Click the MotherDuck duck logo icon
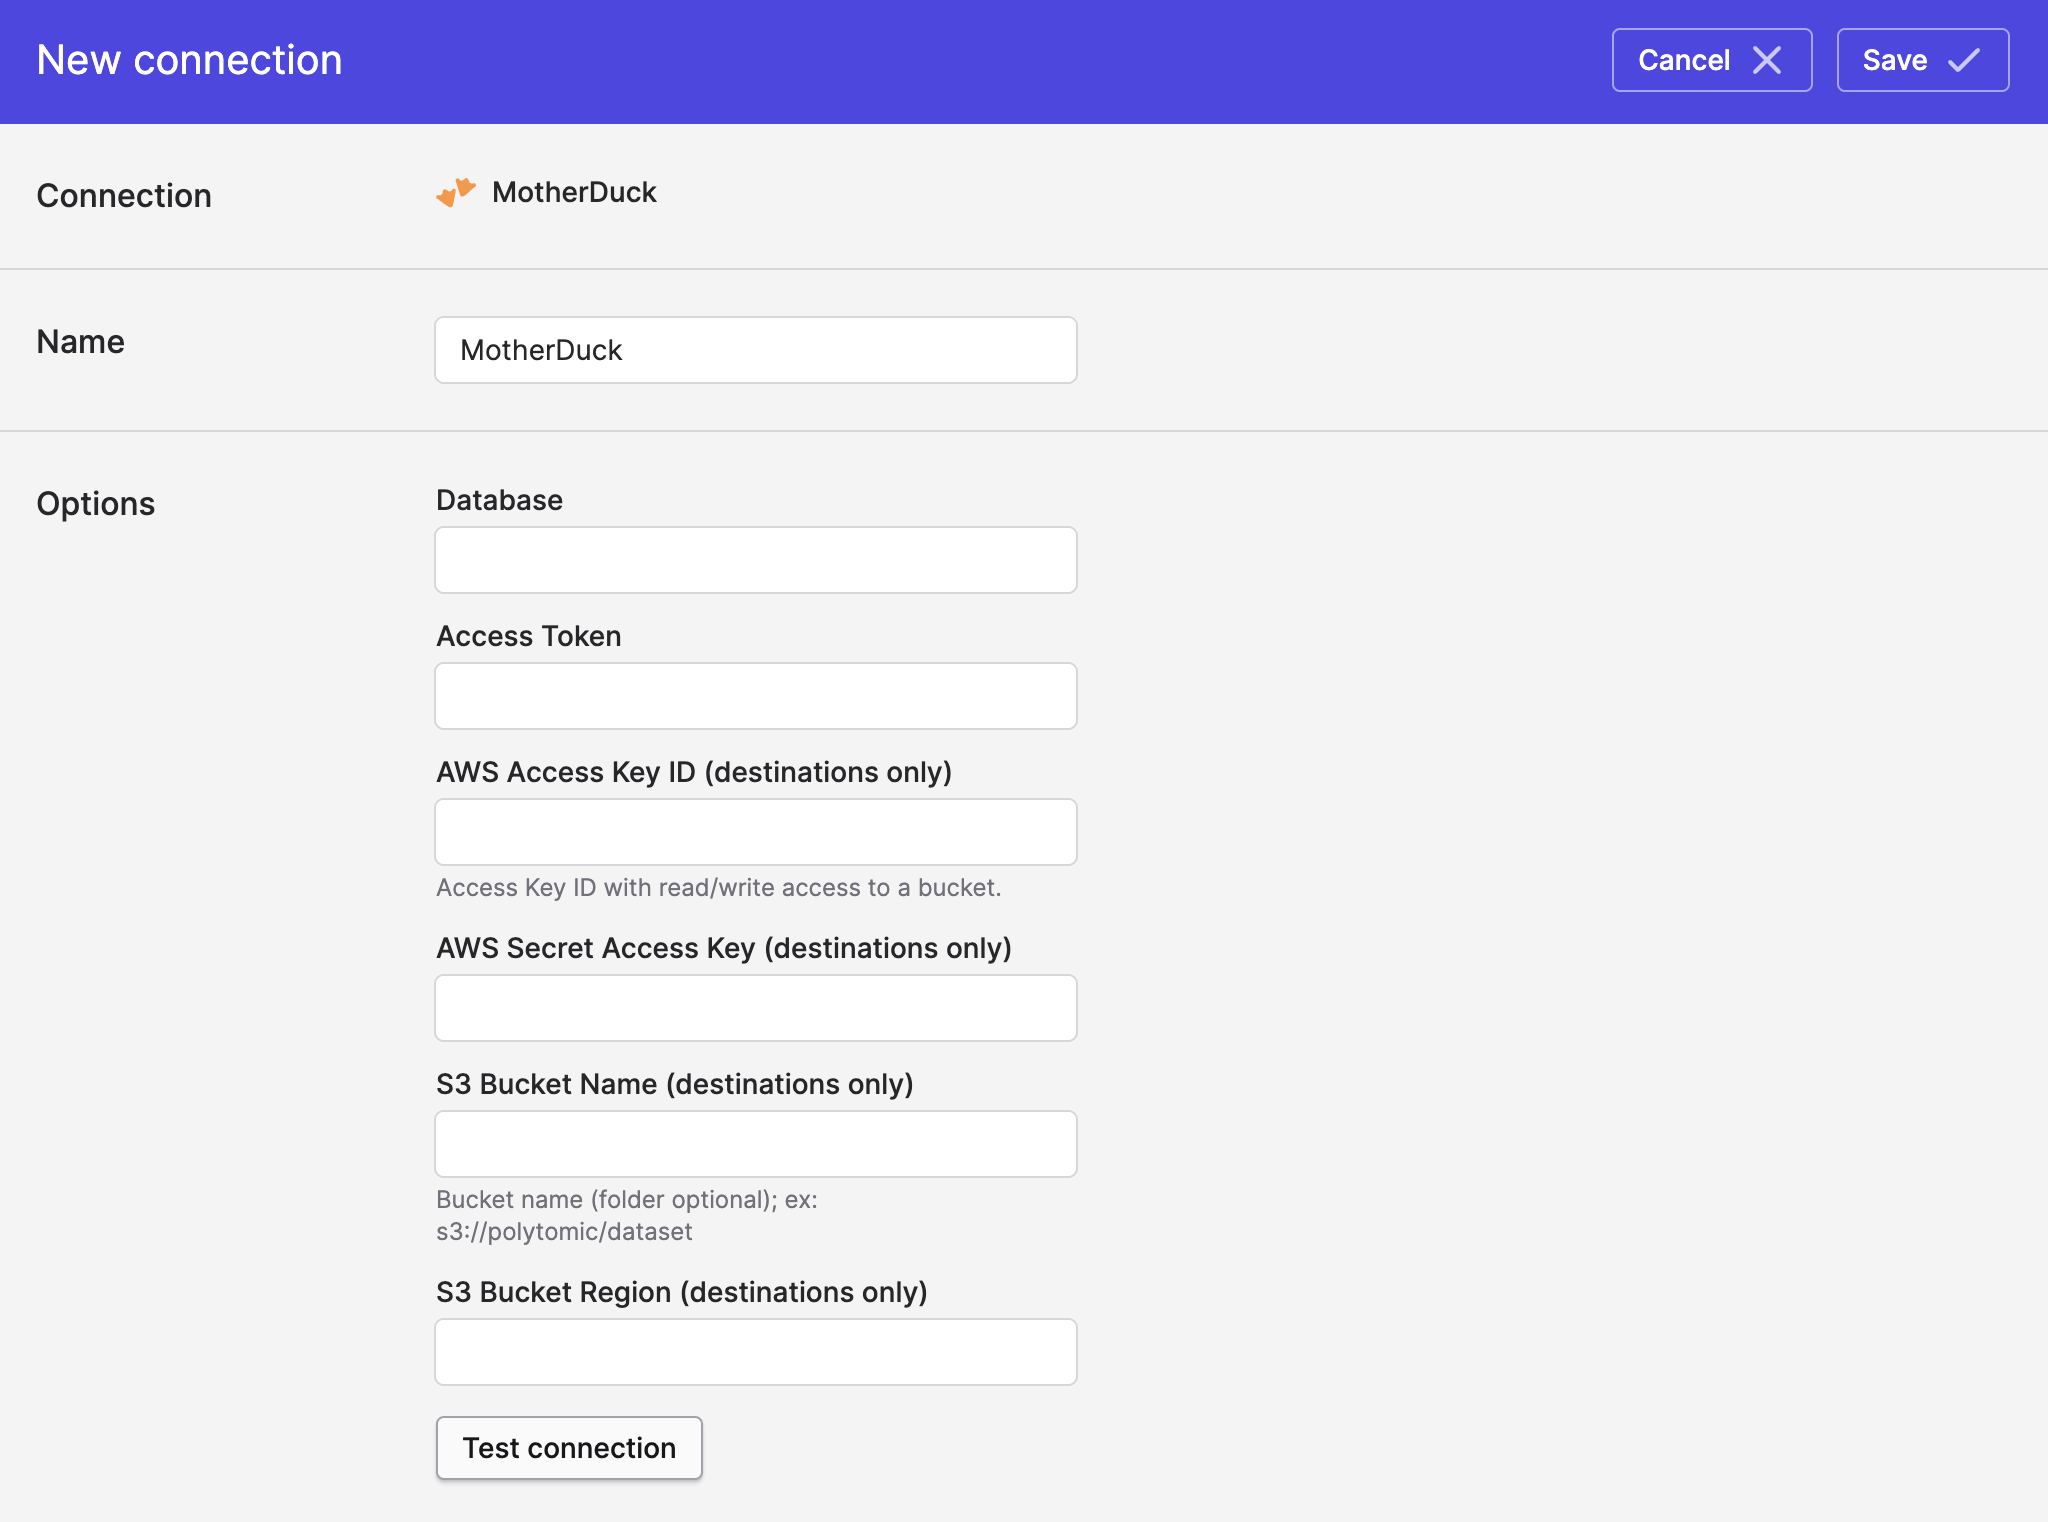 pyautogui.click(x=456, y=192)
